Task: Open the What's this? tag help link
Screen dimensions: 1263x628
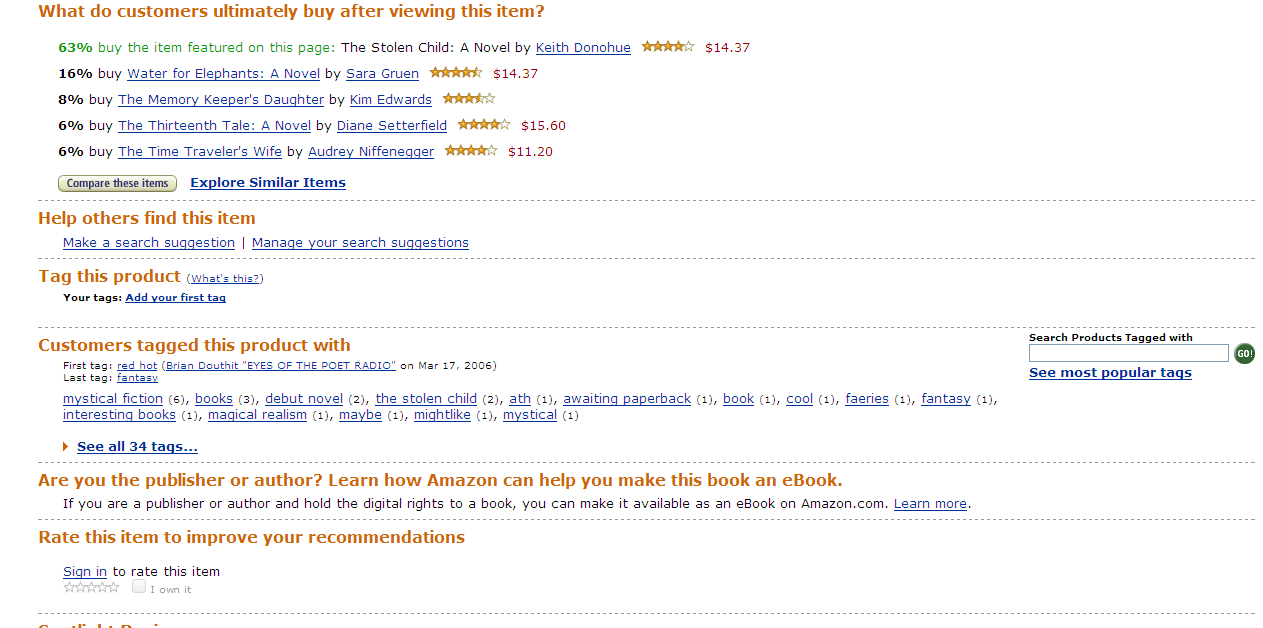Action: (225, 278)
